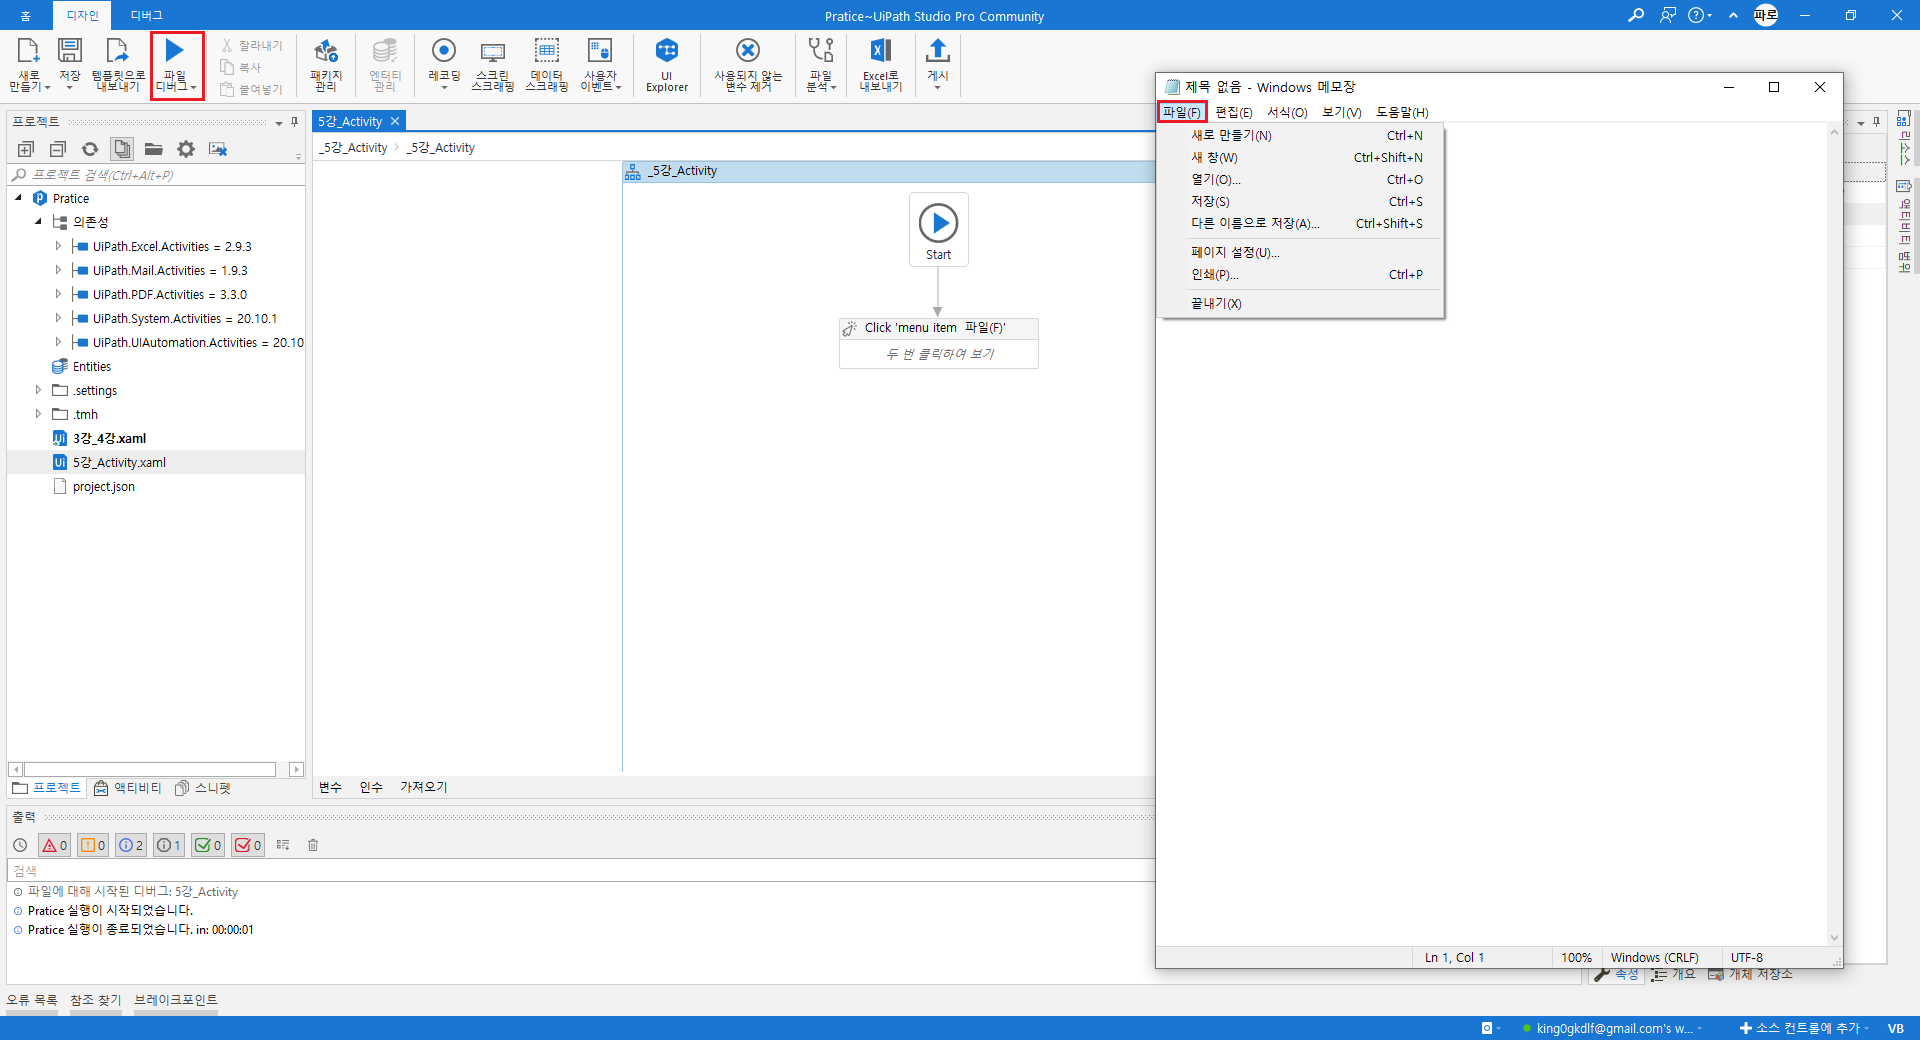Collapse the Pratice project root node

(x=18, y=198)
